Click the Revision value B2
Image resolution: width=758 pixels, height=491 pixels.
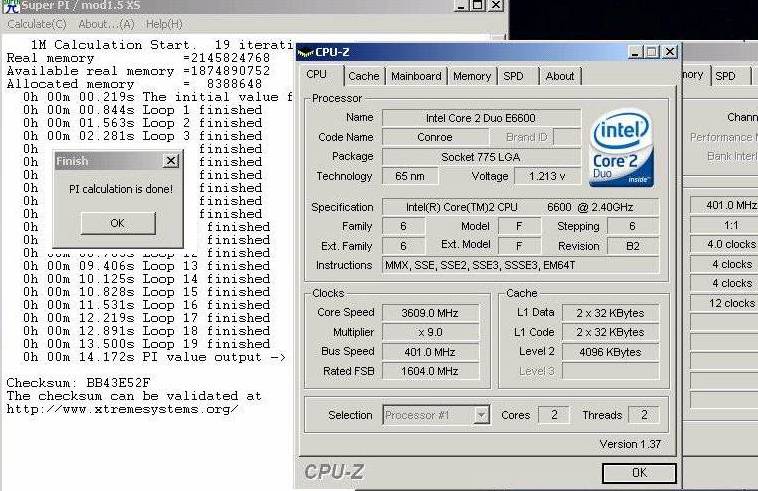point(633,246)
